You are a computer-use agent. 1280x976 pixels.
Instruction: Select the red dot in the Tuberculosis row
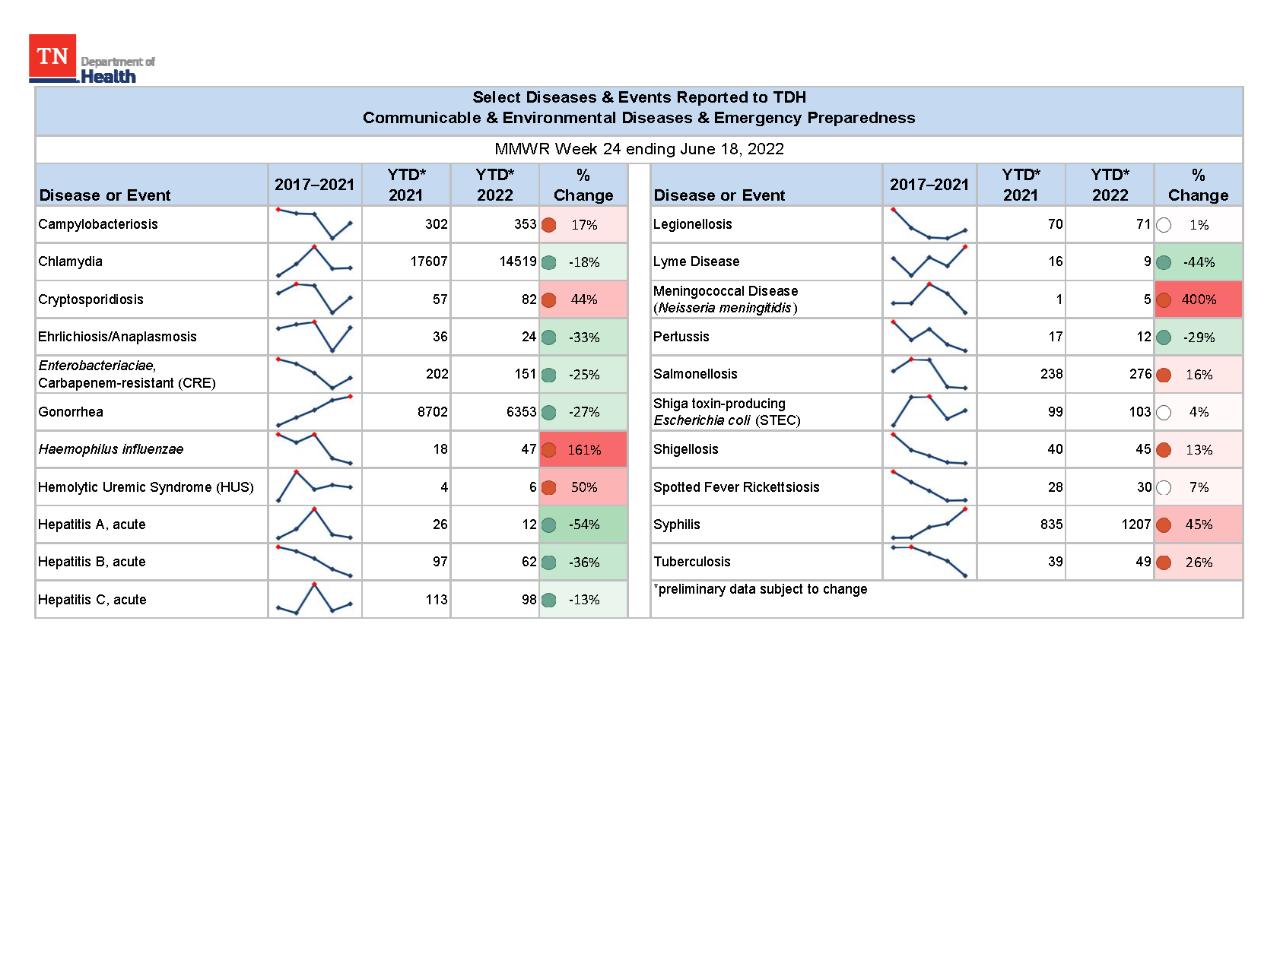1164,562
